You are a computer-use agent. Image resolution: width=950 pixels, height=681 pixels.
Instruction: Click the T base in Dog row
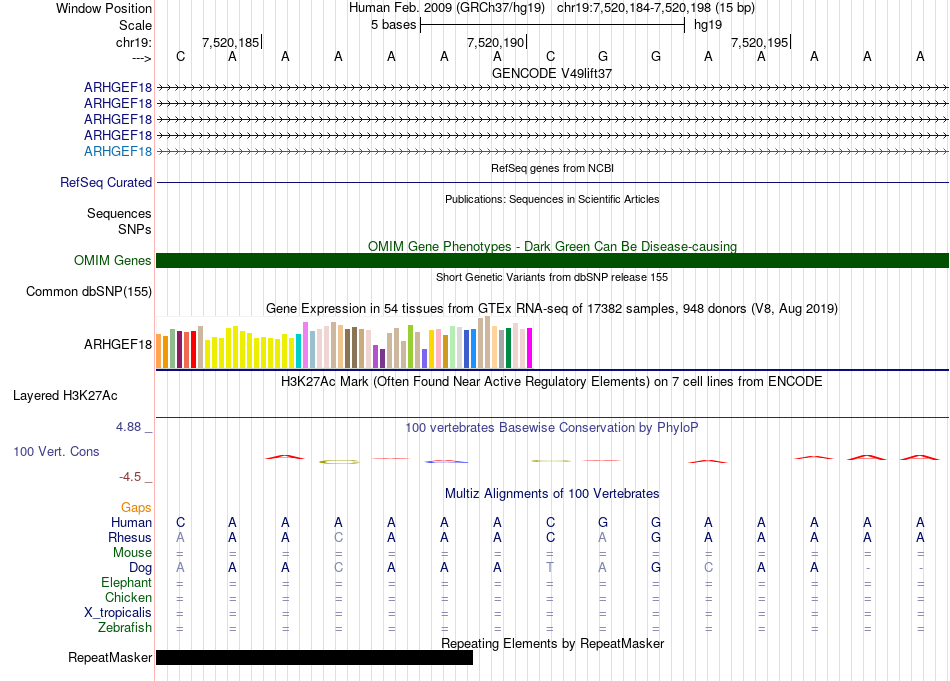click(550, 568)
